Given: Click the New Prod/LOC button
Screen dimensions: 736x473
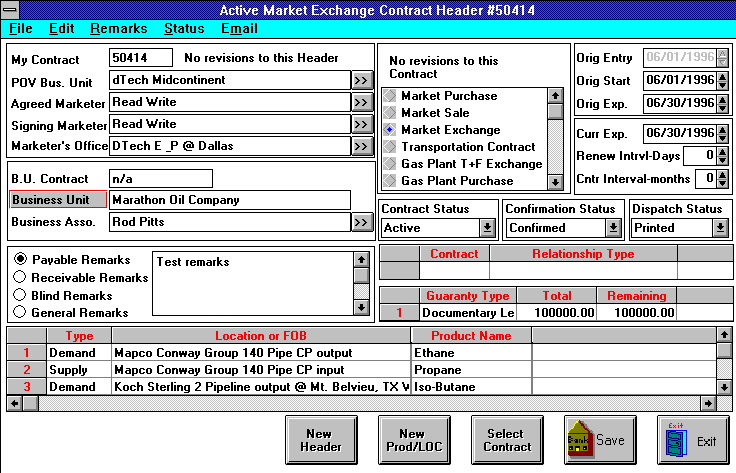Looking at the screenshot, I should (x=414, y=440).
